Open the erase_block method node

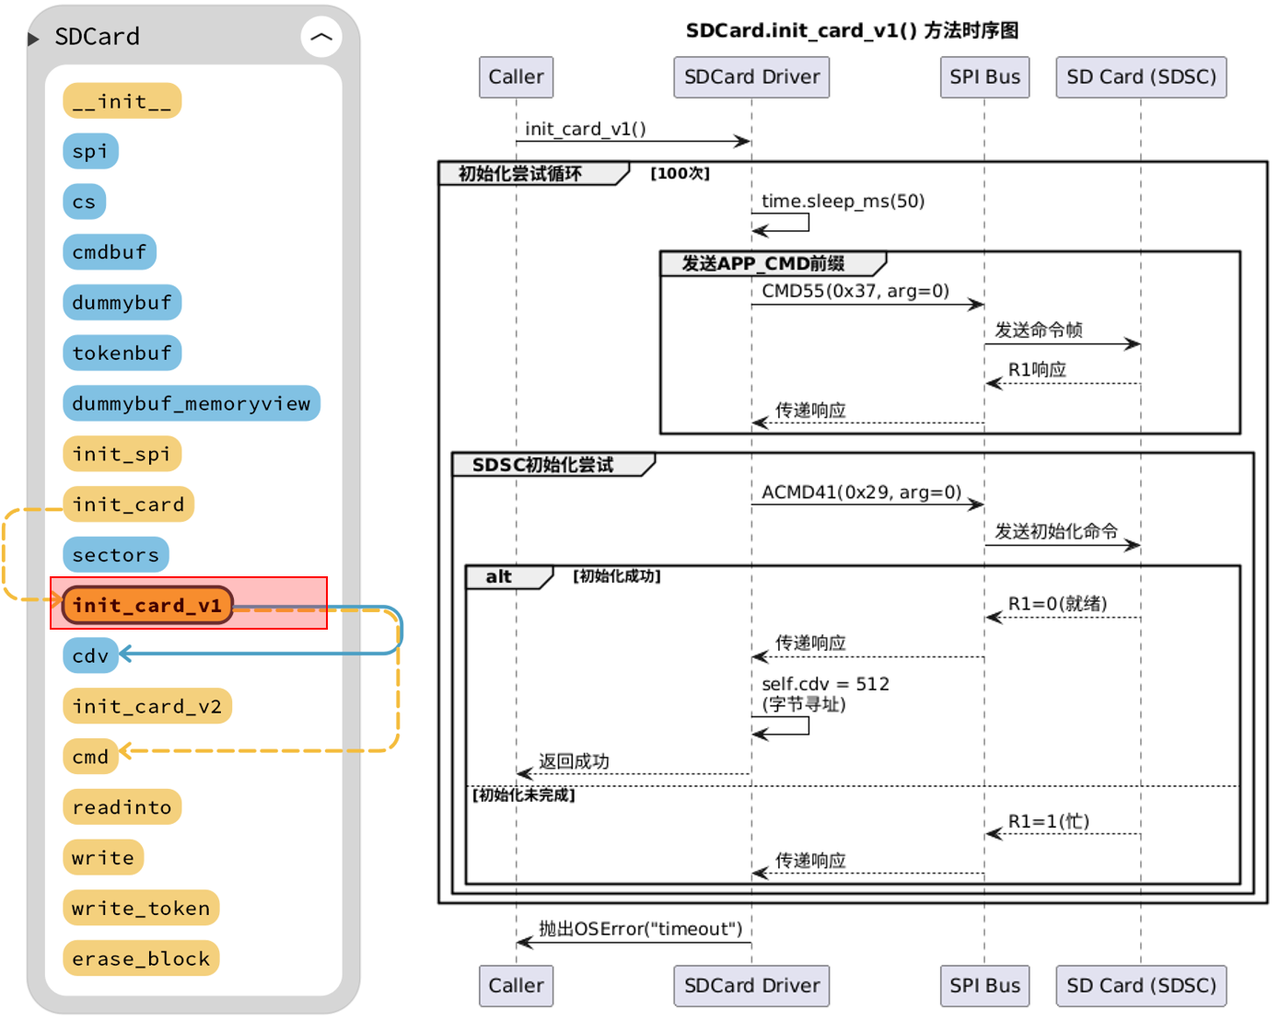pyautogui.click(x=141, y=958)
